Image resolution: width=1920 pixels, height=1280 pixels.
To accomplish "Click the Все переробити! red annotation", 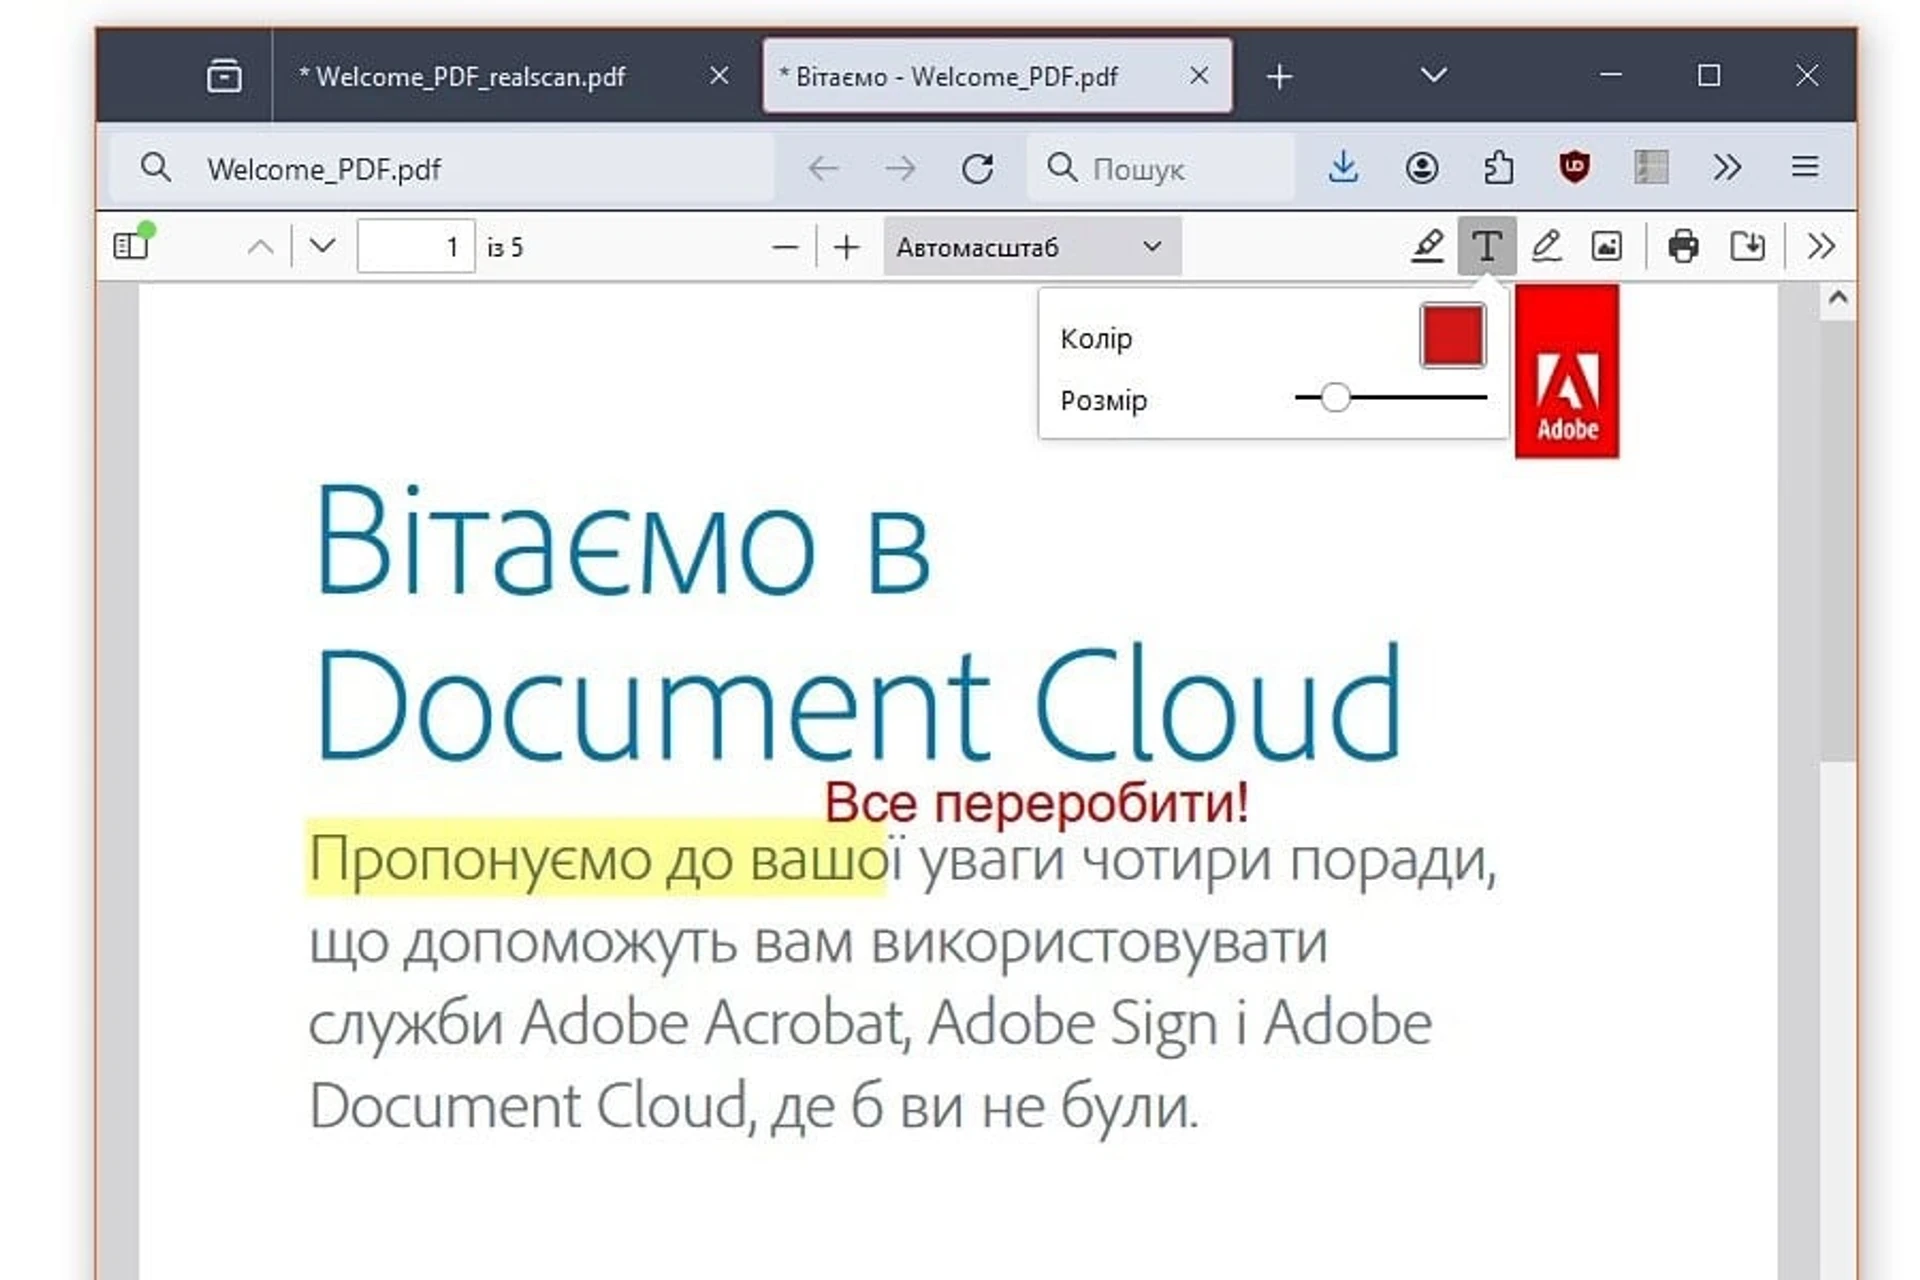I will tap(1037, 803).
